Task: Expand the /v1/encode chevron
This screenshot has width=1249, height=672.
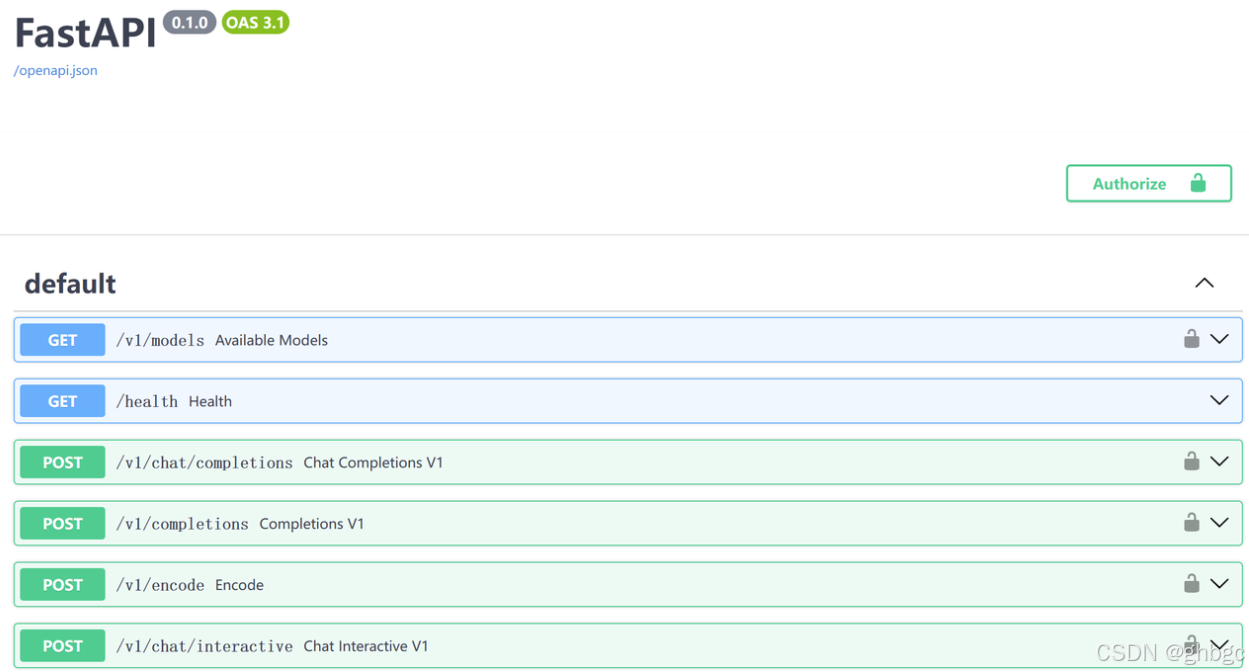Action: (x=1219, y=583)
